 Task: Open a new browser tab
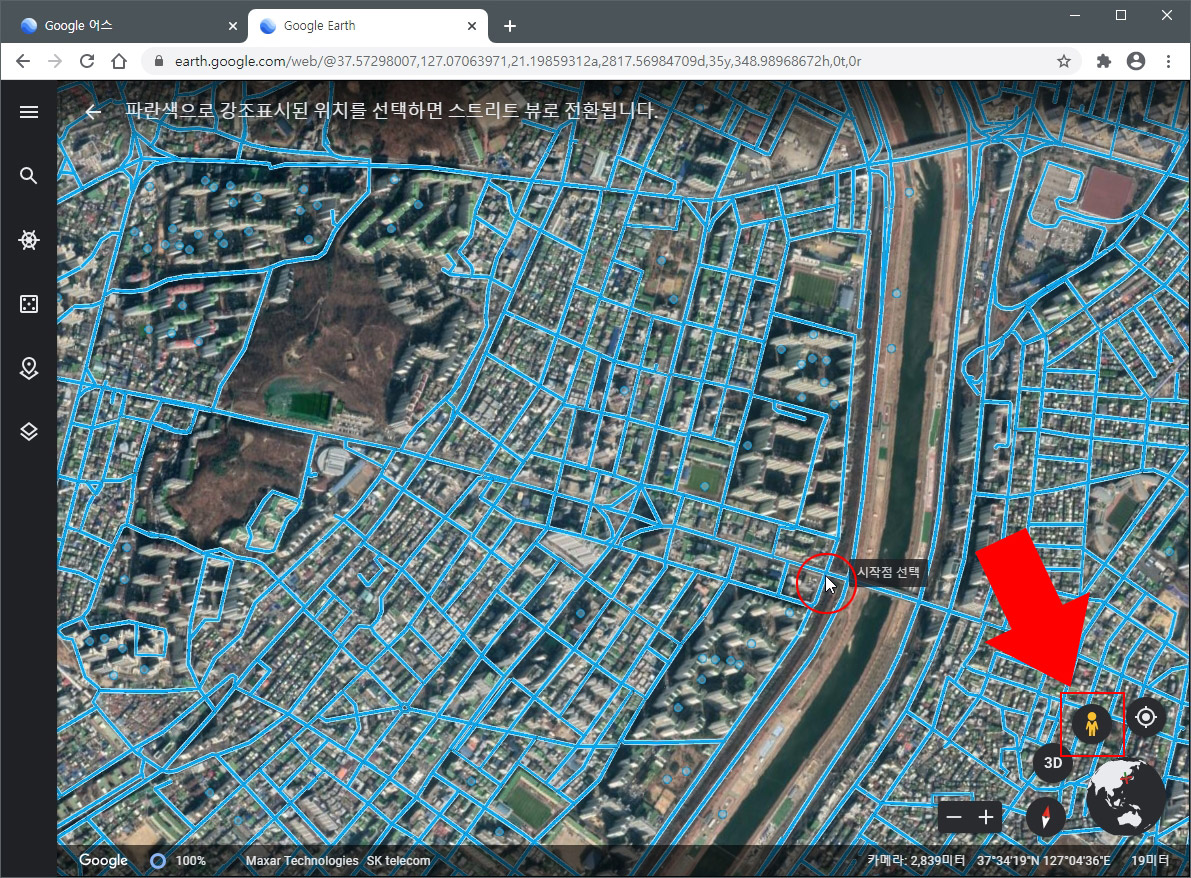click(510, 26)
